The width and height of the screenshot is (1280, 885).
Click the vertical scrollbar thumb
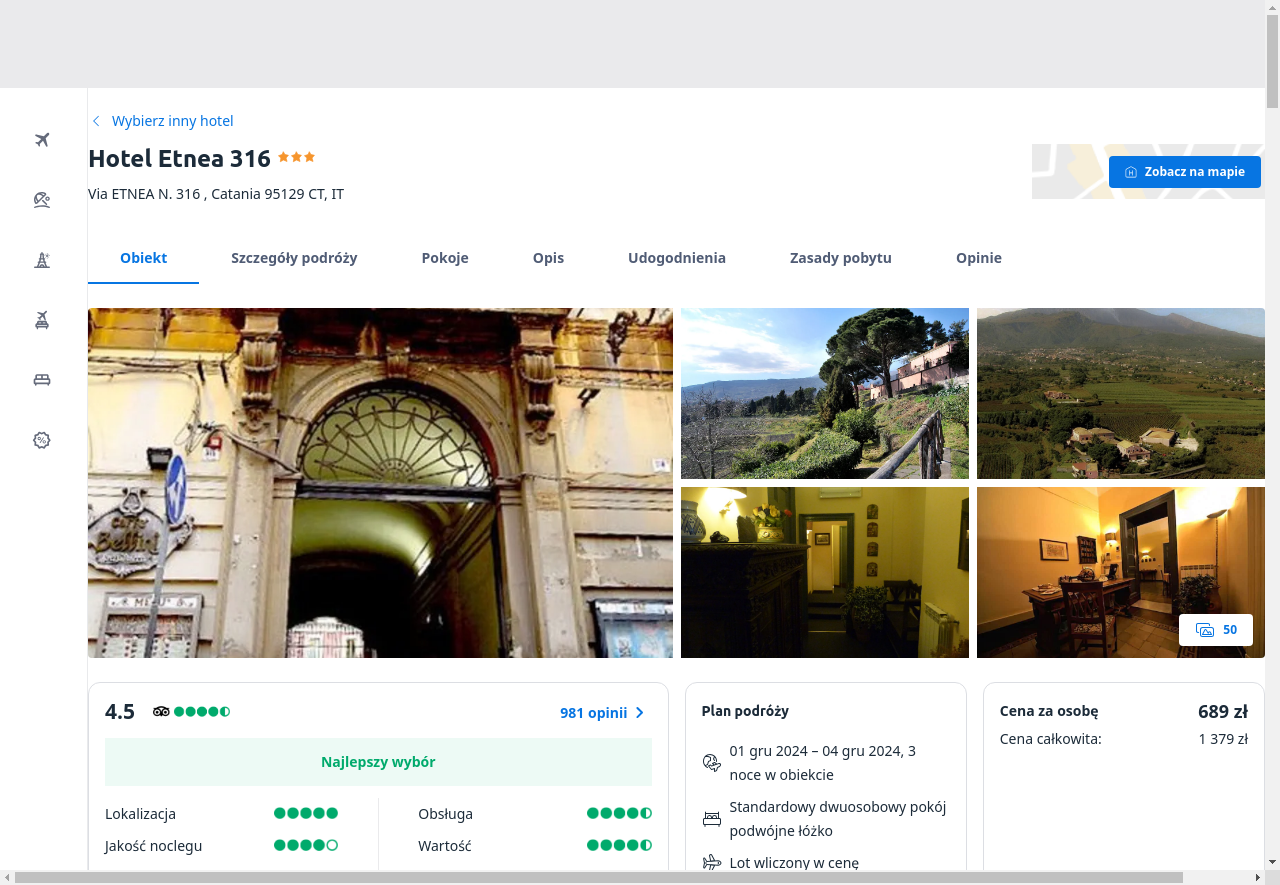coord(1272,62)
